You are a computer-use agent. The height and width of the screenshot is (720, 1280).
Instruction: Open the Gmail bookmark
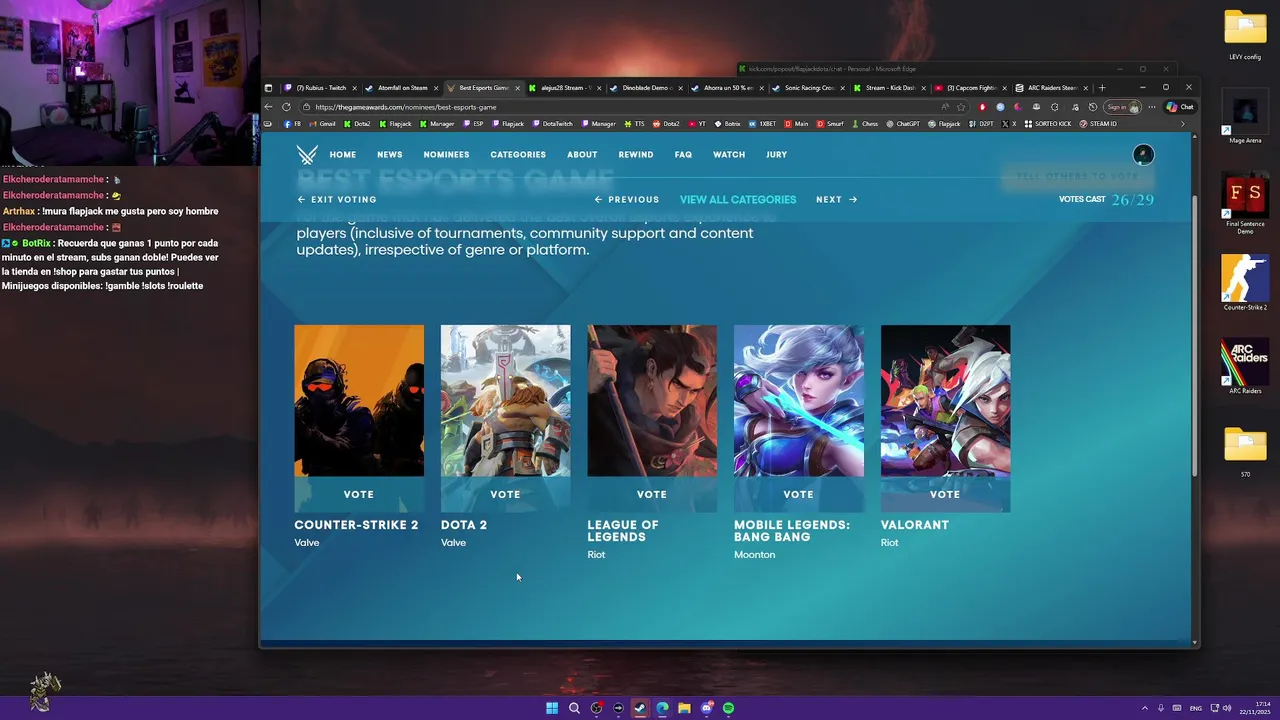coord(322,124)
